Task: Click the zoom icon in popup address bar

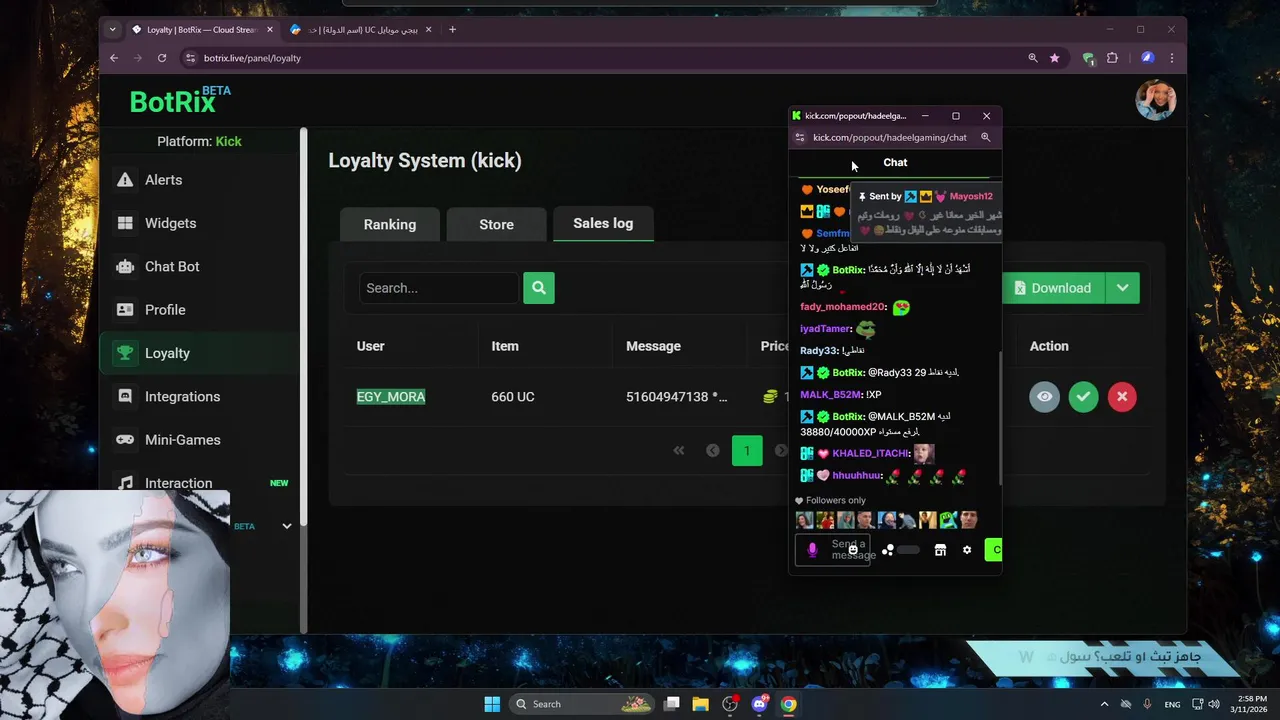Action: [985, 137]
